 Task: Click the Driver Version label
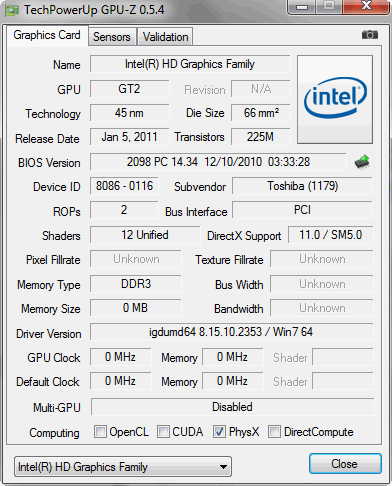click(49, 334)
